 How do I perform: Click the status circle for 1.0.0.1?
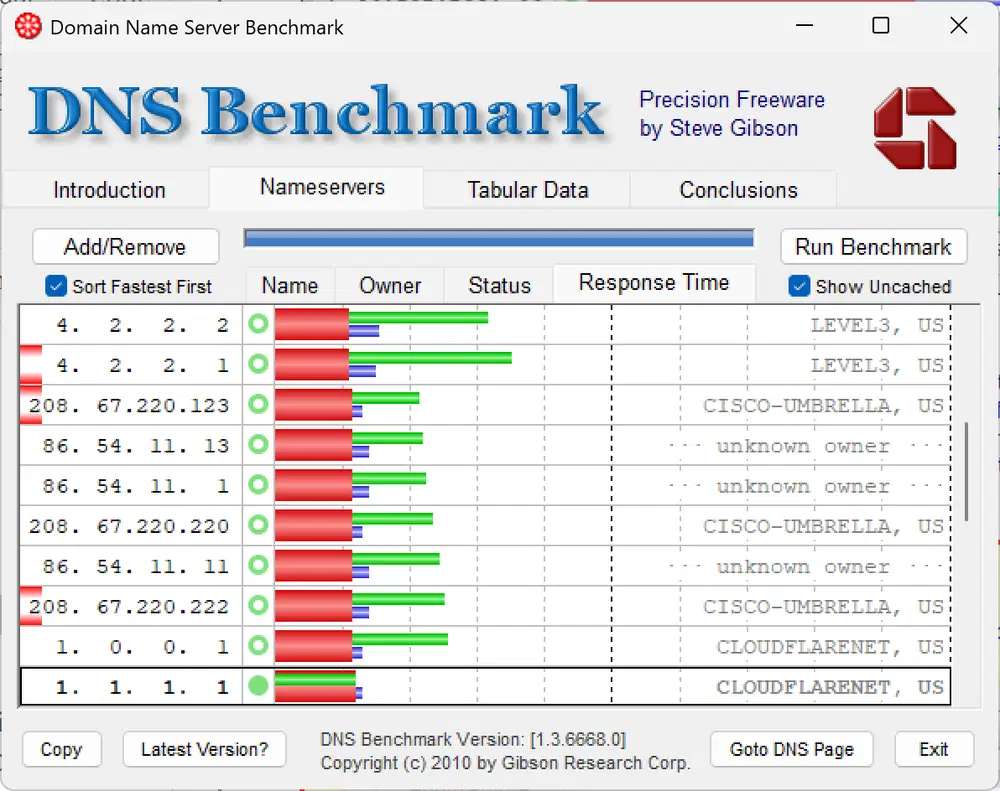click(x=258, y=646)
